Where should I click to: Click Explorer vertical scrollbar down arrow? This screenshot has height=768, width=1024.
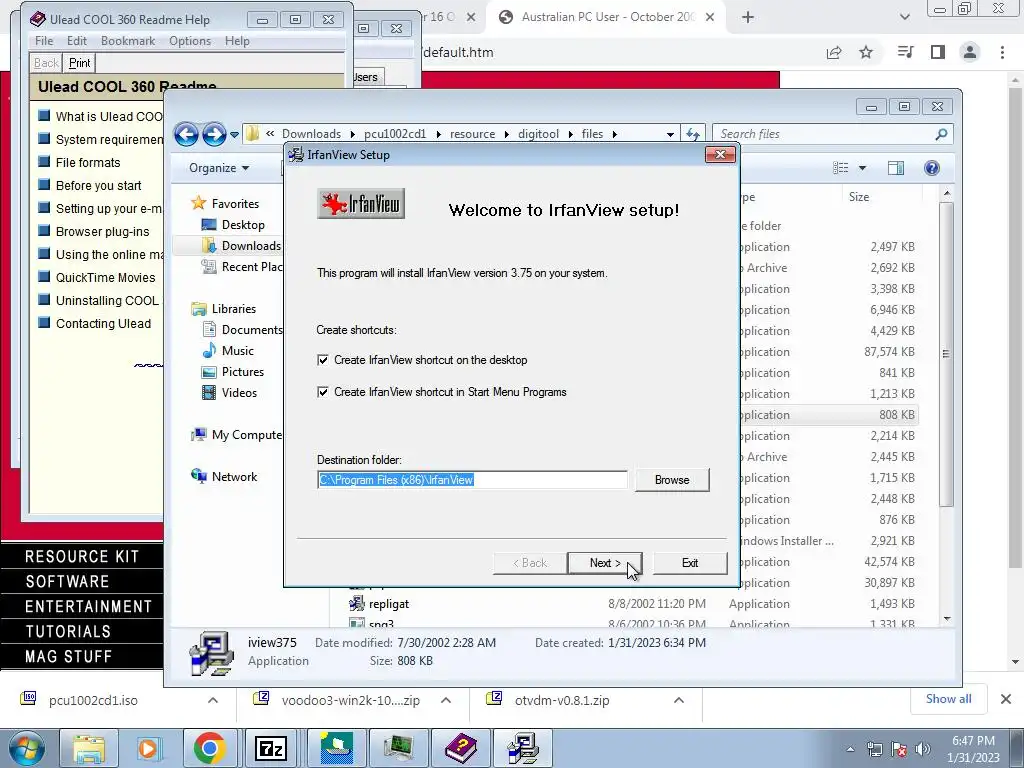point(947,619)
